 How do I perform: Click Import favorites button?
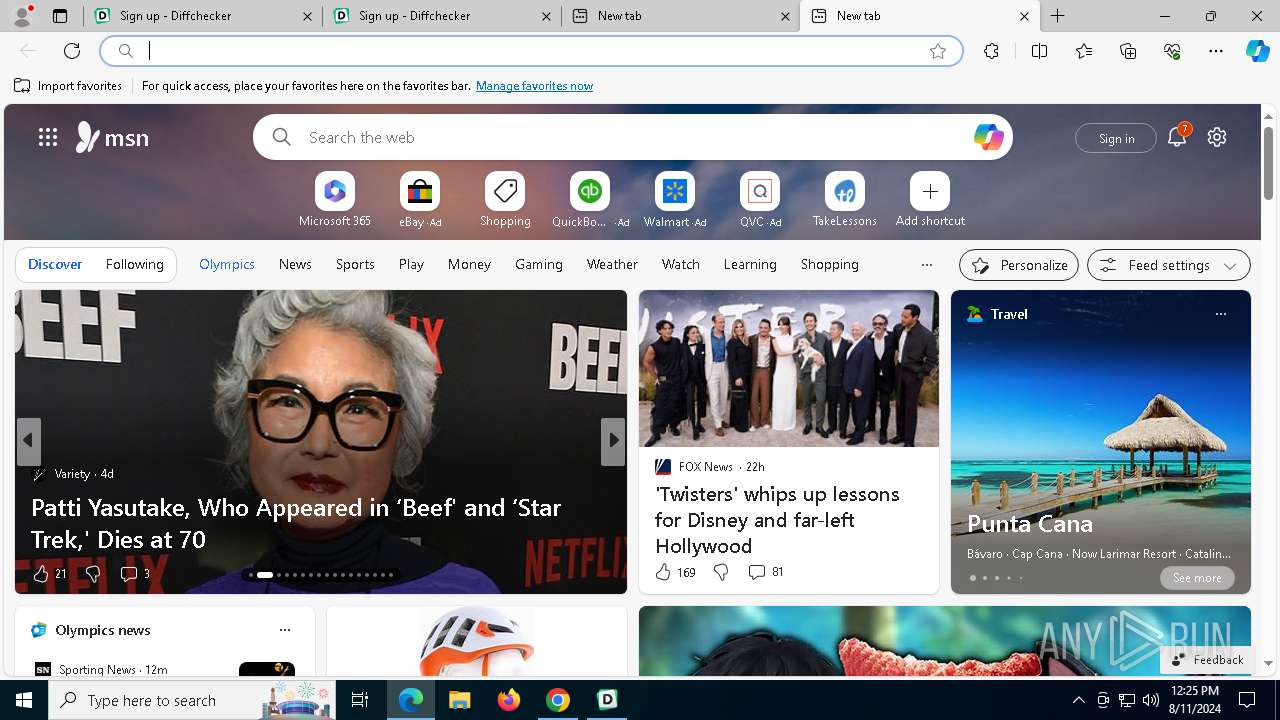68,86
